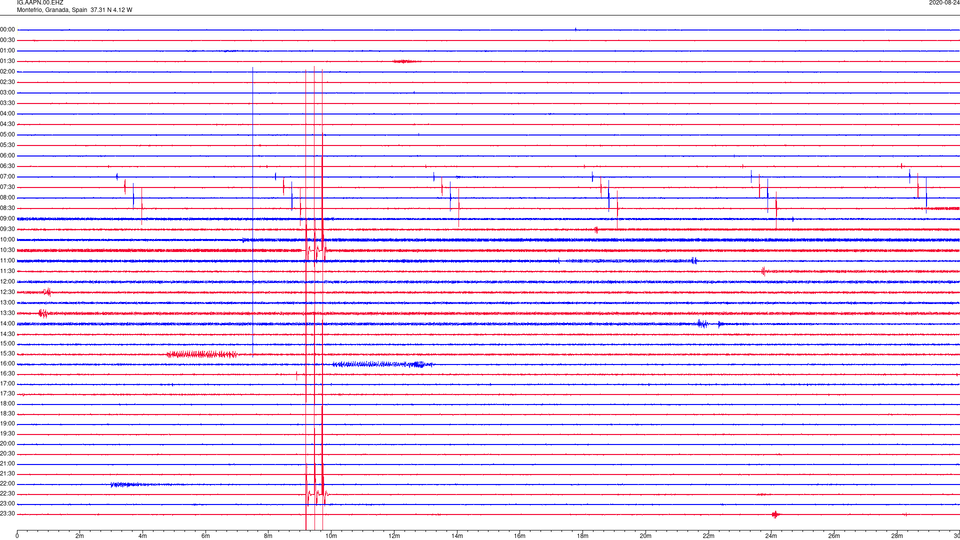Click the "21:00" time row label

pyautogui.click(x=8, y=464)
